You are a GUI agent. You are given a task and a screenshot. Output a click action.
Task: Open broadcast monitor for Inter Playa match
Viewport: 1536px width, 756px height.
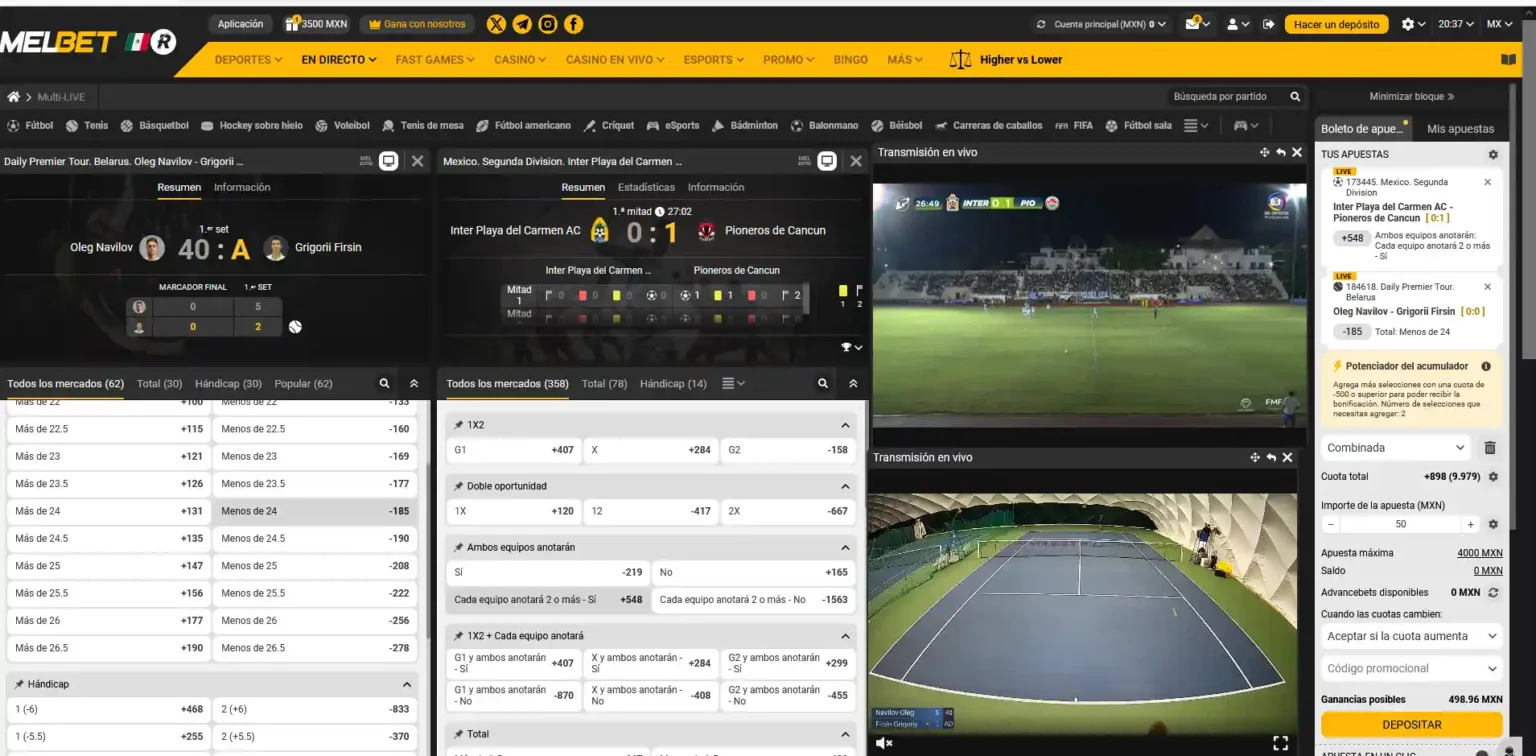[827, 161]
